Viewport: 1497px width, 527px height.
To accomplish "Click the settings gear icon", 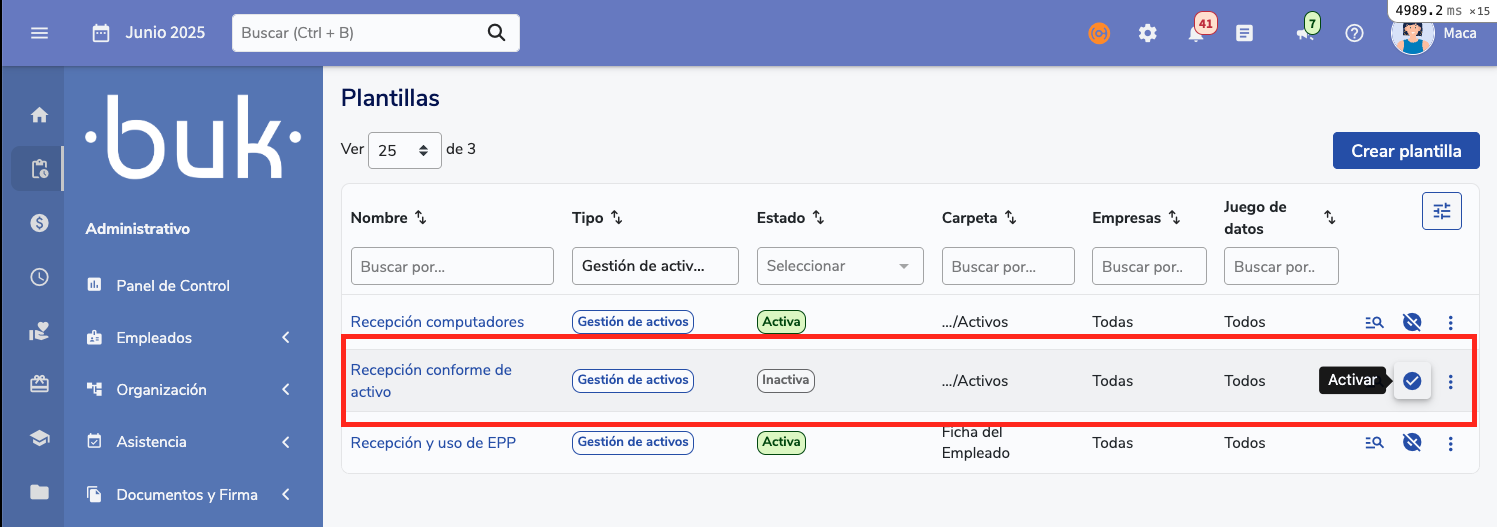I will (x=1147, y=33).
